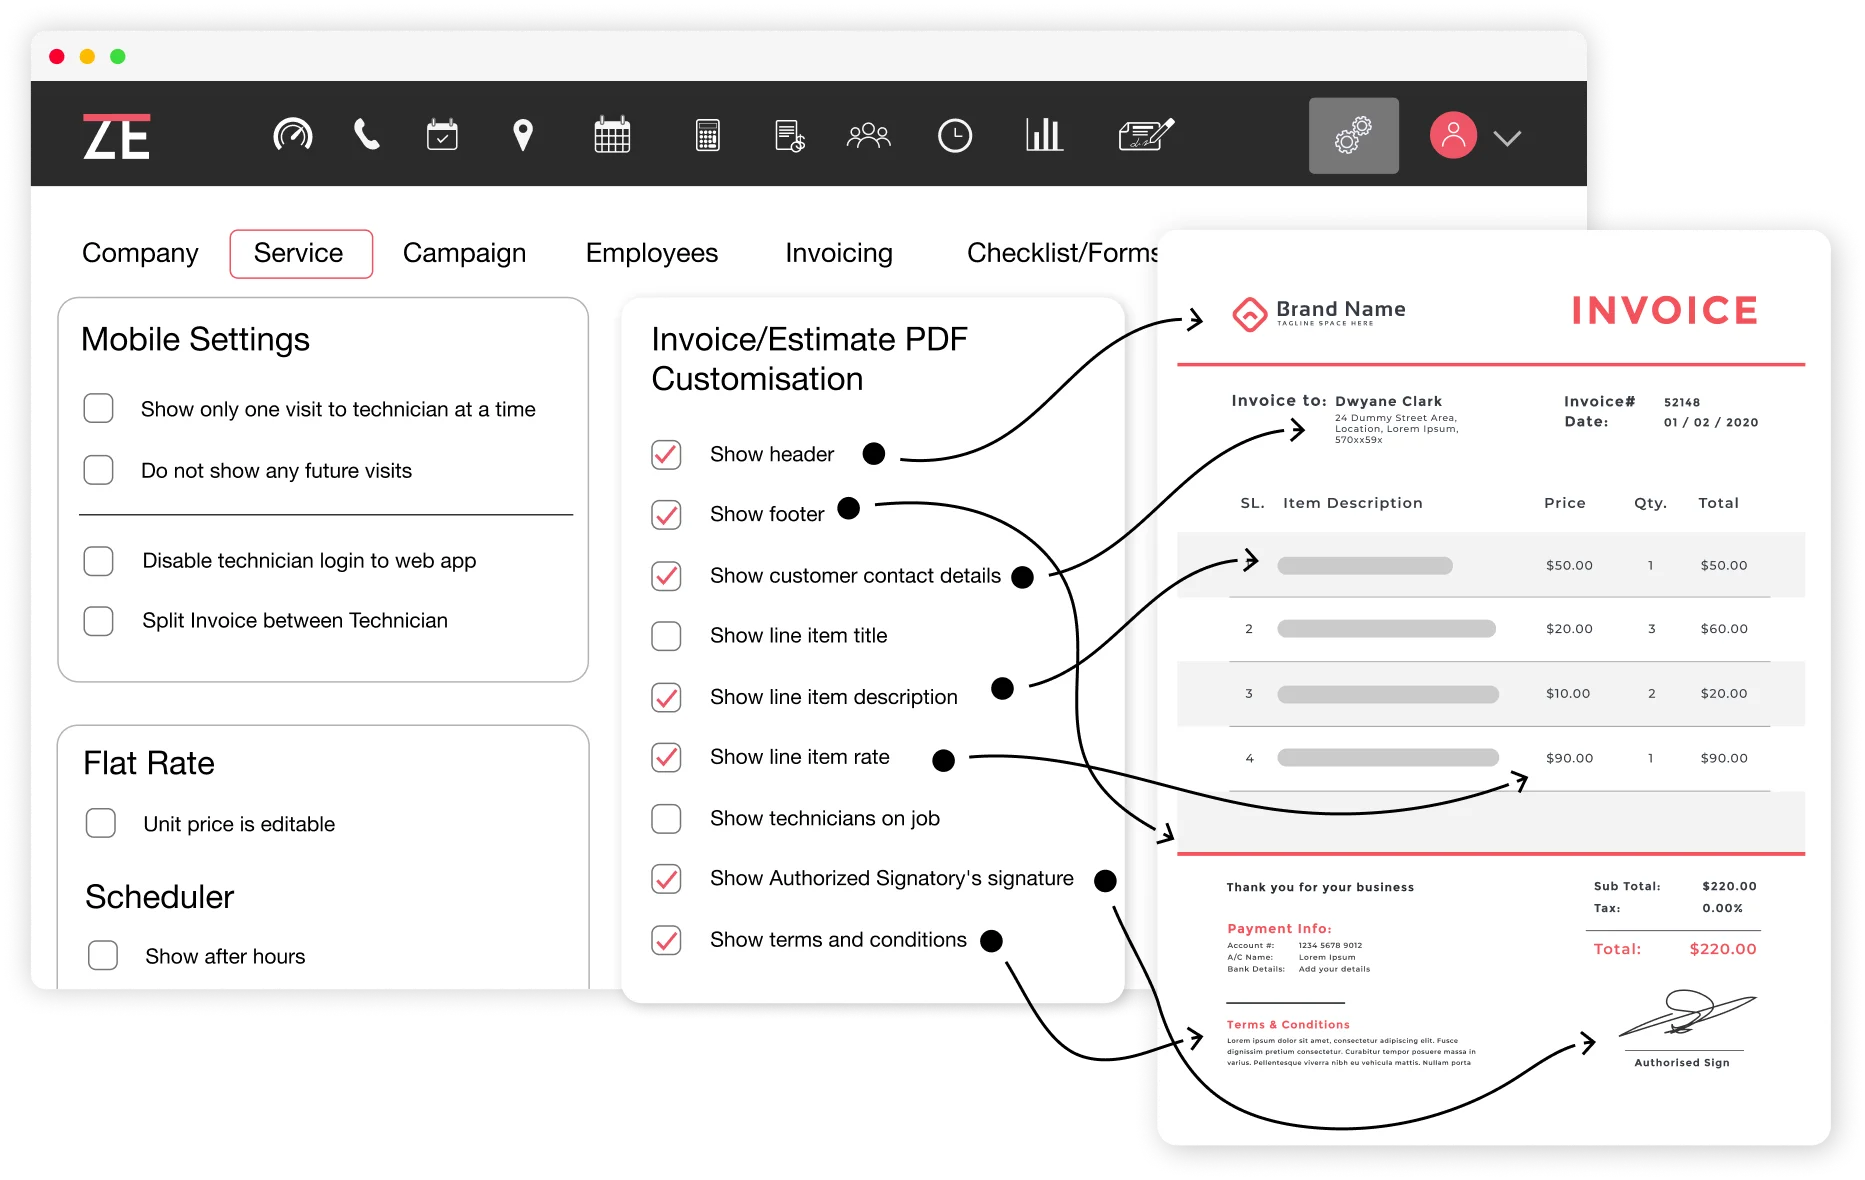1865x1180 pixels.
Task: Check Show technicians on job
Action: coord(666,818)
